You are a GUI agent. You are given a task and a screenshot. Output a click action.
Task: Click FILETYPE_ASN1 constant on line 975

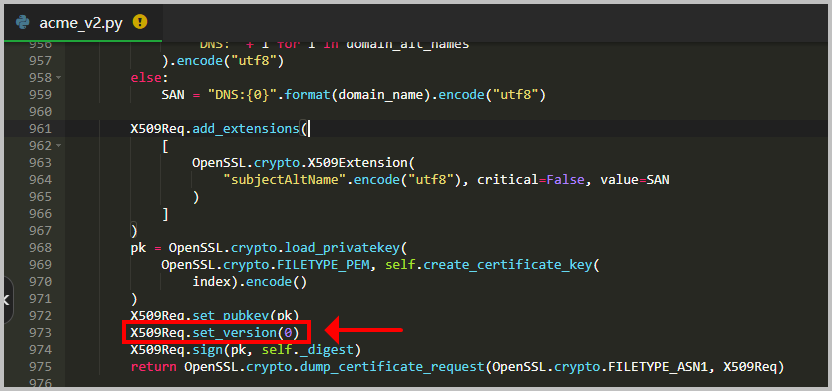coord(658,367)
